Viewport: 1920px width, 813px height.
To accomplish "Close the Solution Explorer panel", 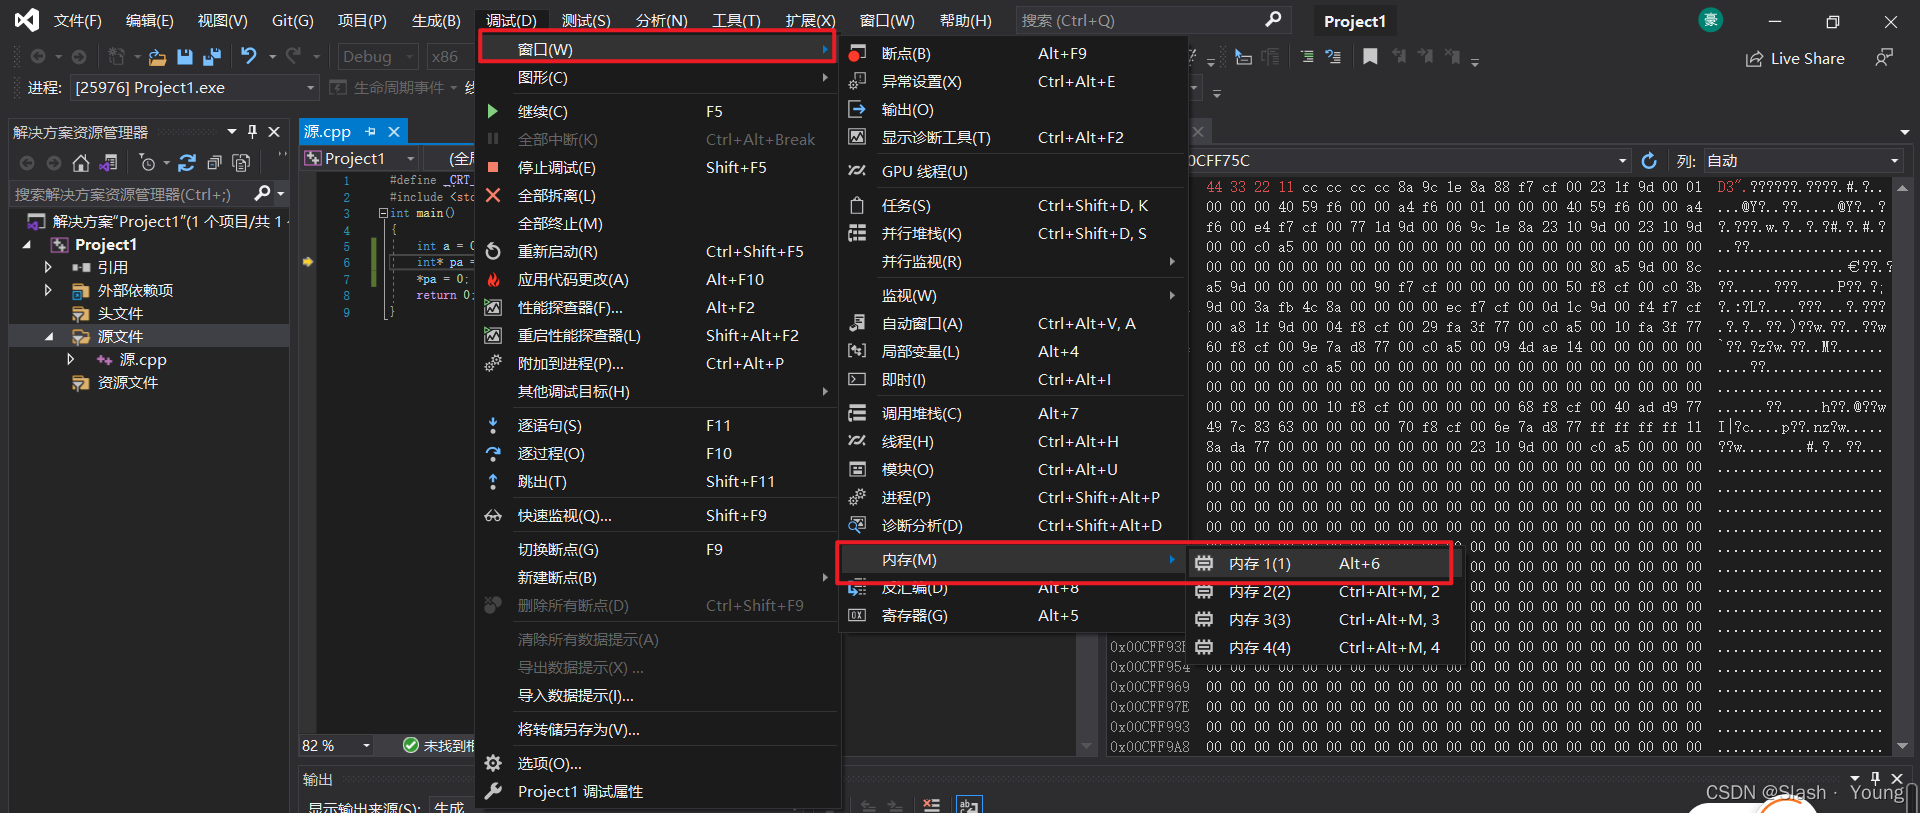I will (x=274, y=132).
